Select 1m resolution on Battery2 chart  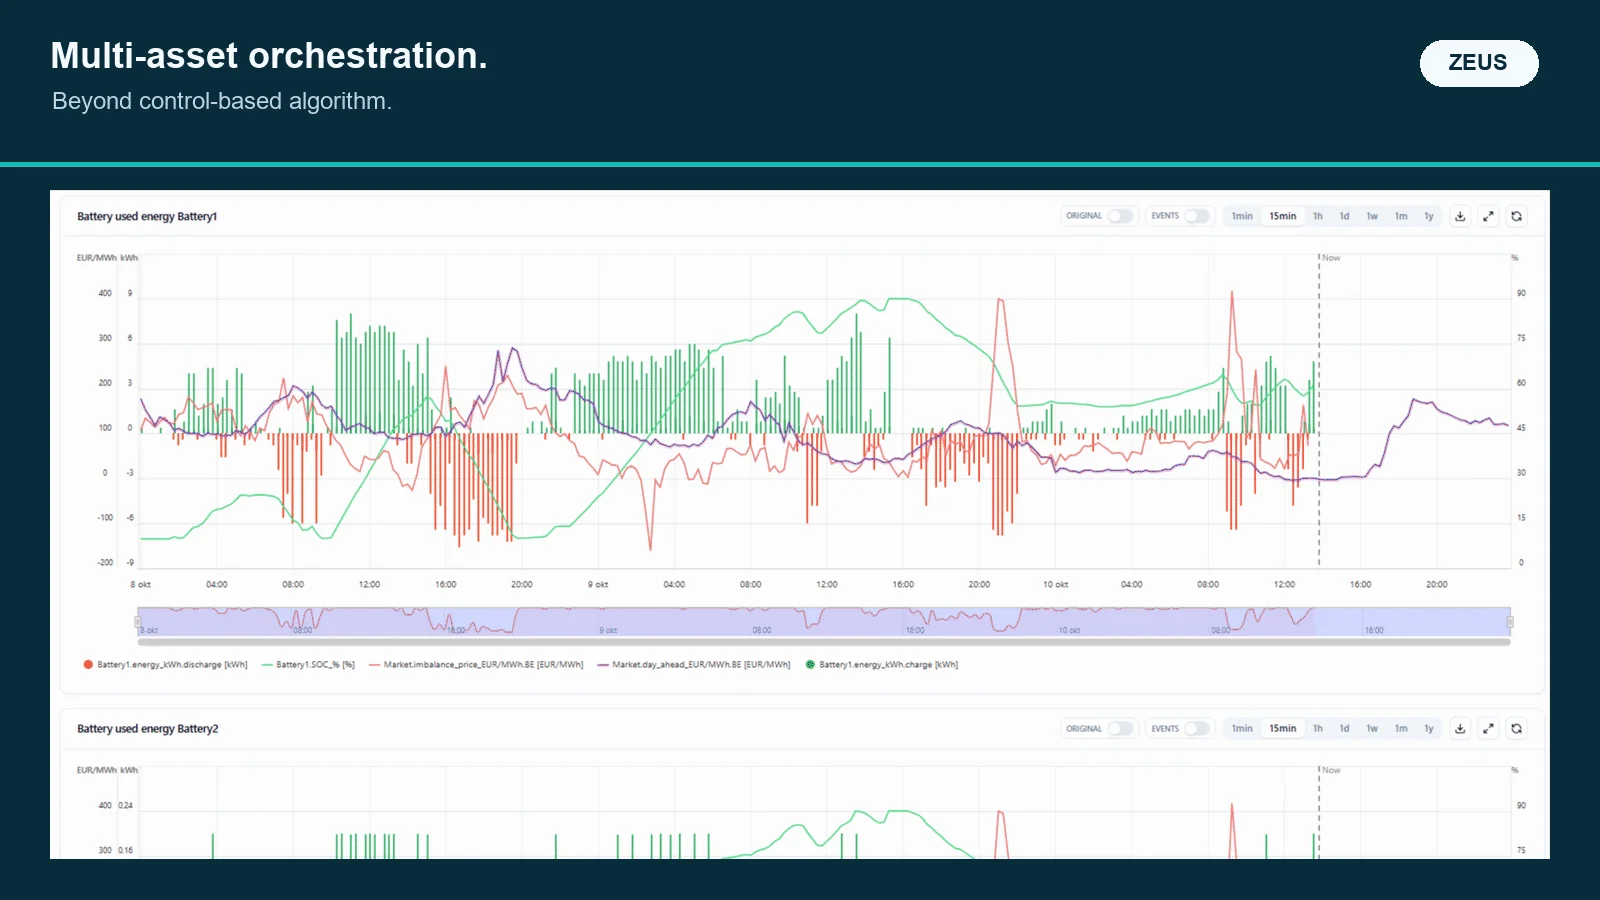click(1401, 729)
